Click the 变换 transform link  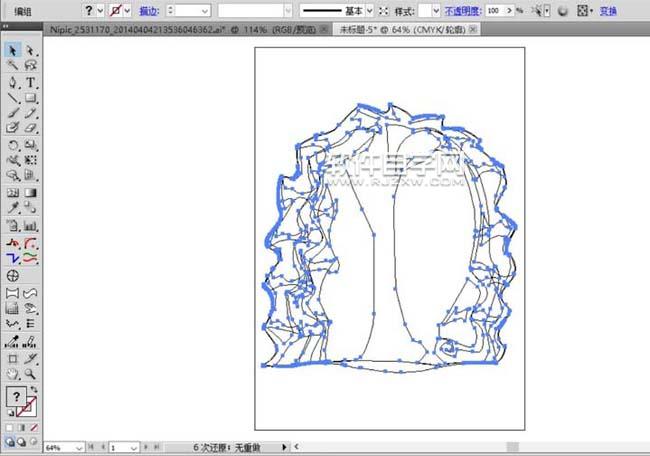608,11
